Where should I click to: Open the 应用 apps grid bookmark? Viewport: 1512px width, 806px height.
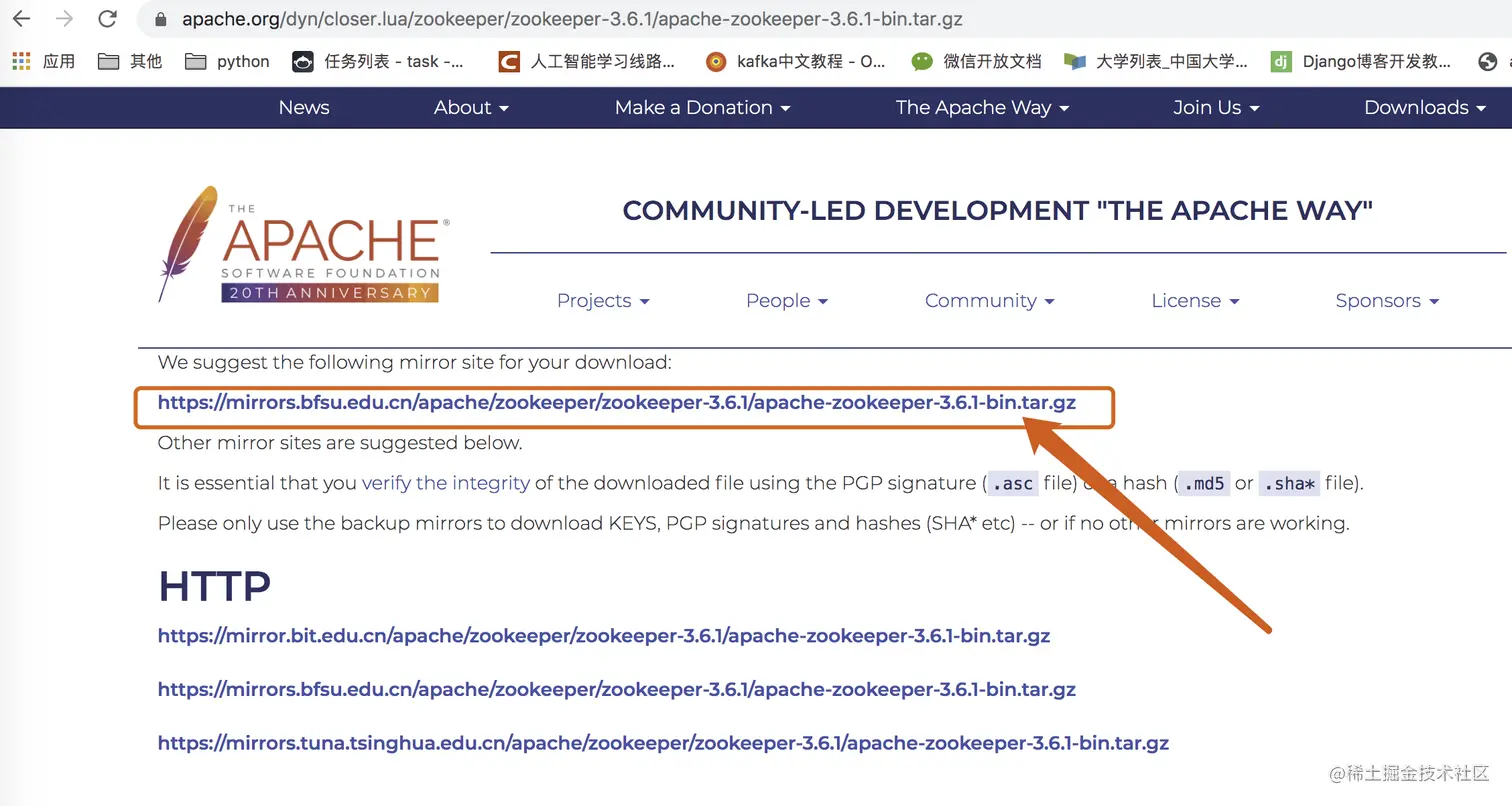(x=43, y=61)
